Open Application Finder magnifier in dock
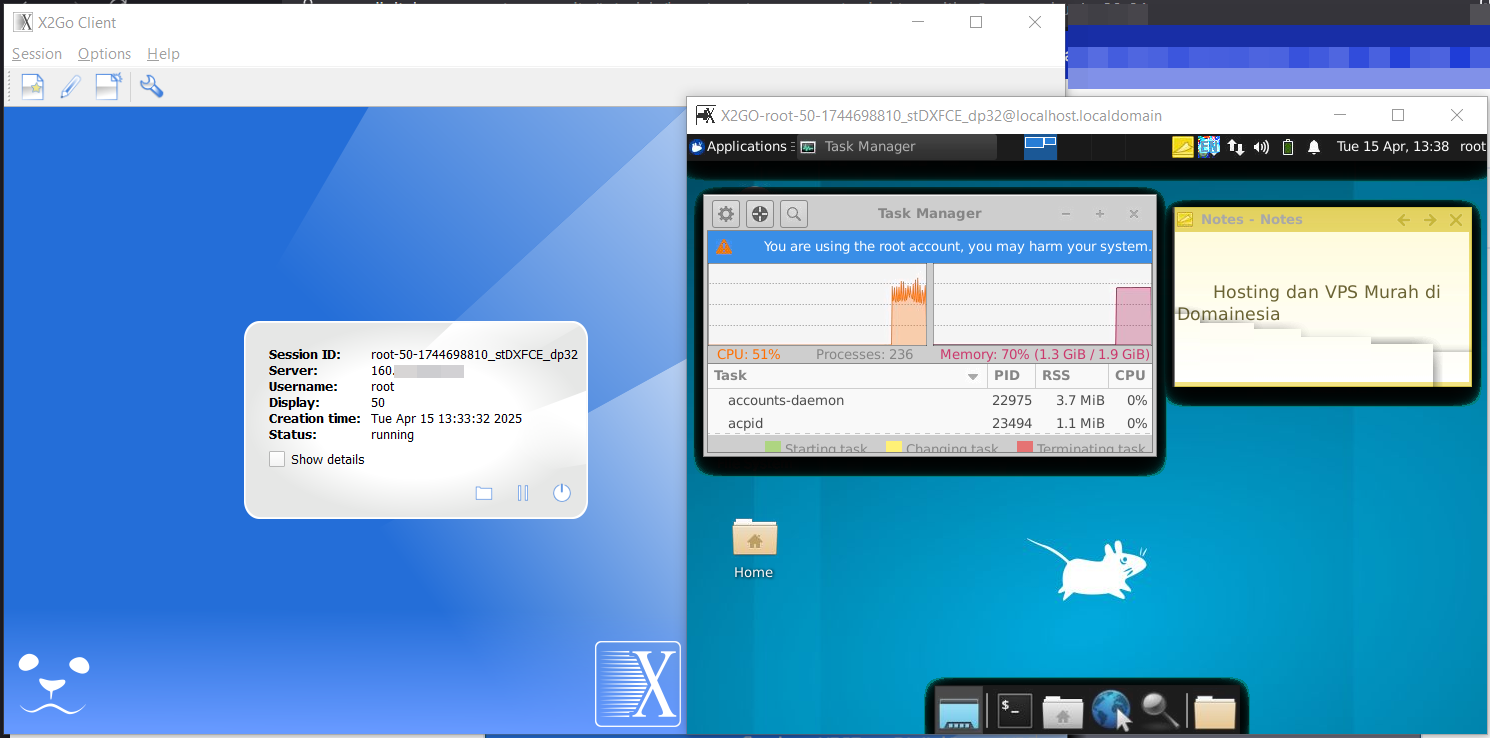The width and height of the screenshot is (1491, 738). tap(1160, 710)
